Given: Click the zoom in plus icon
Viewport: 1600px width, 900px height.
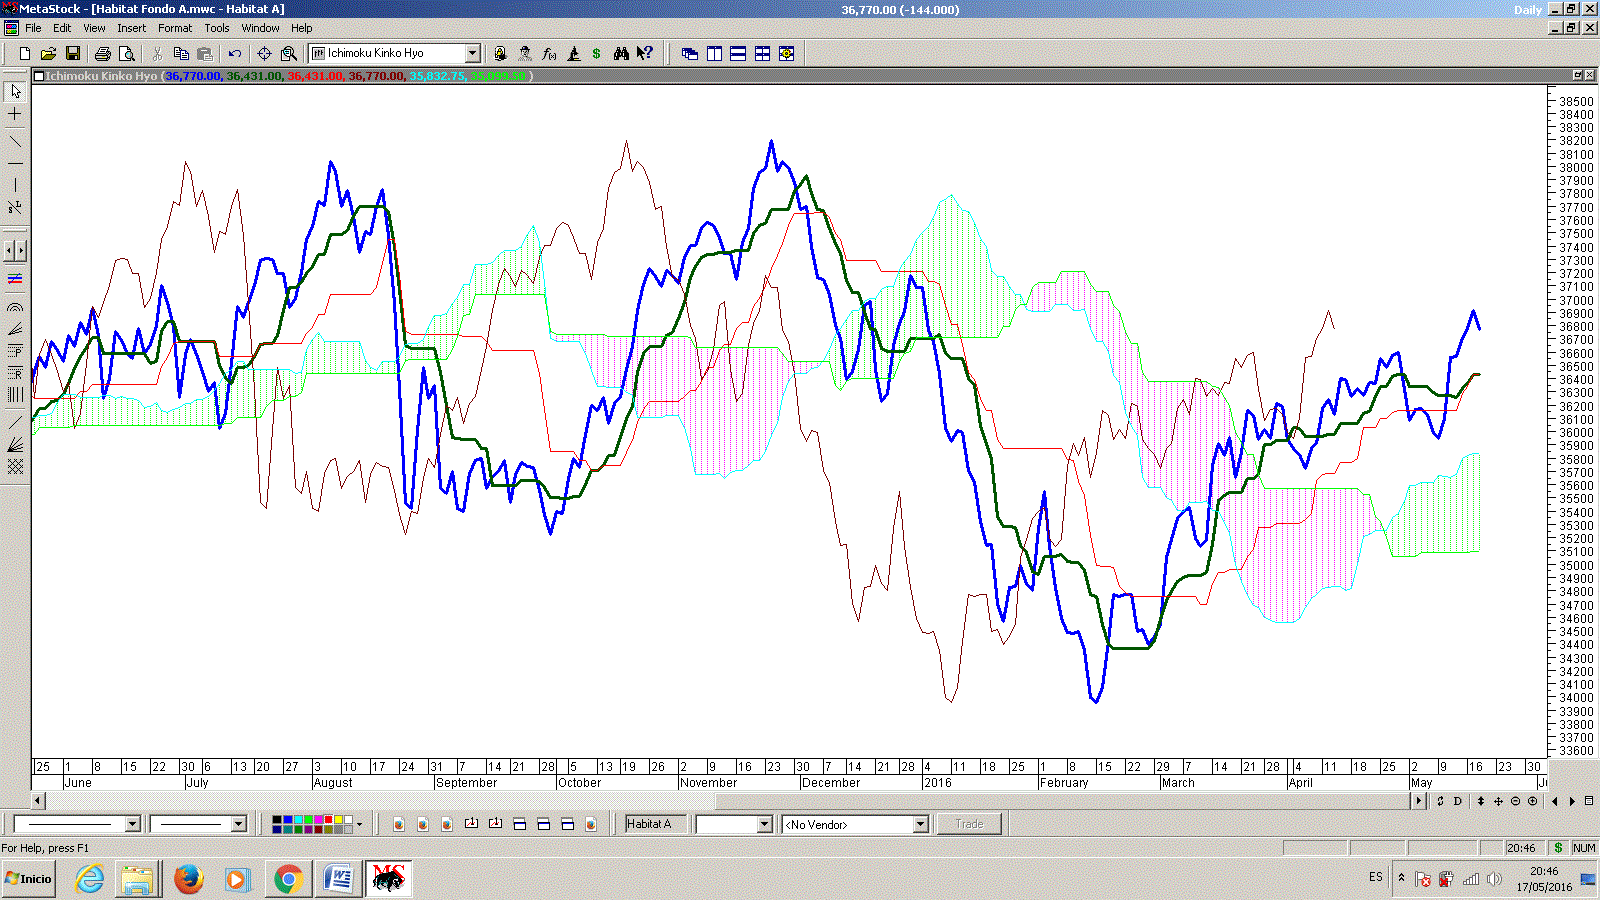Looking at the screenshot, I should pyautogui.click(x=1532, y=801).
